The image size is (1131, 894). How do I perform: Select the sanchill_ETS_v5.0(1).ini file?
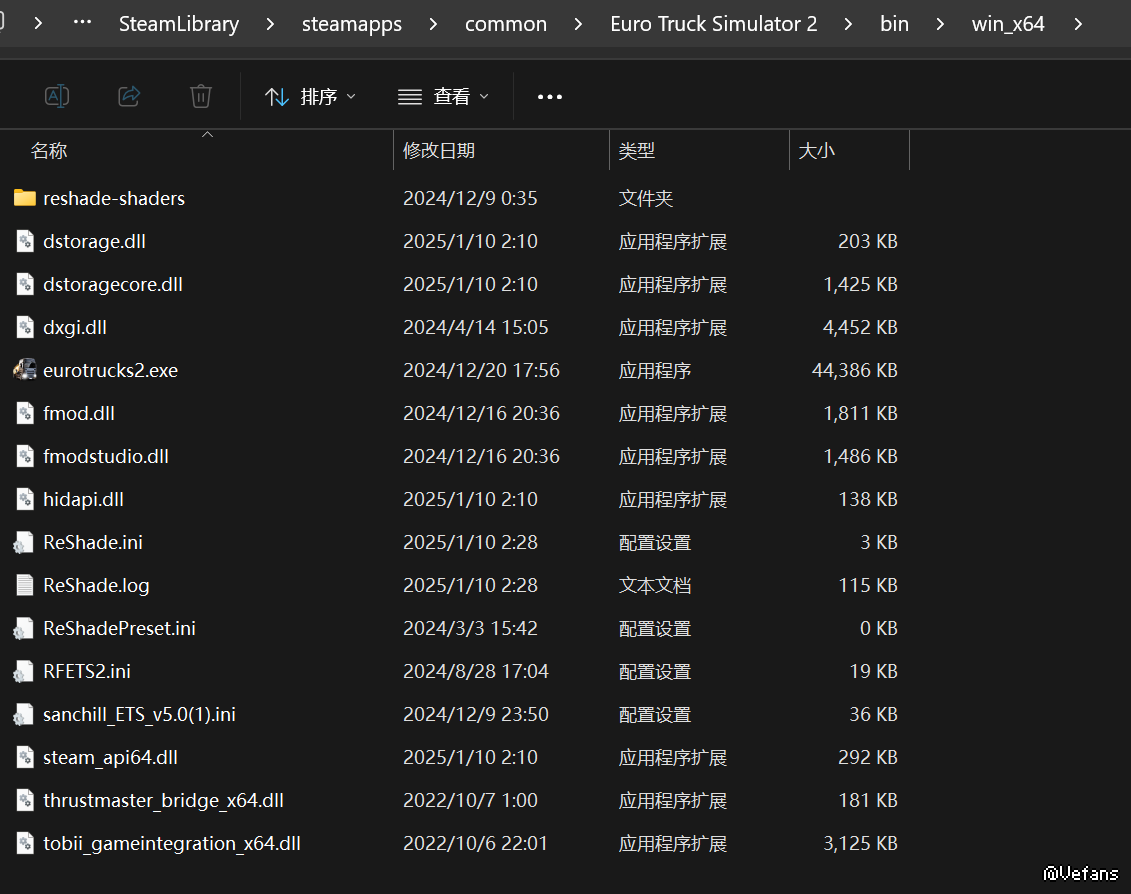[x=139, y=714]
